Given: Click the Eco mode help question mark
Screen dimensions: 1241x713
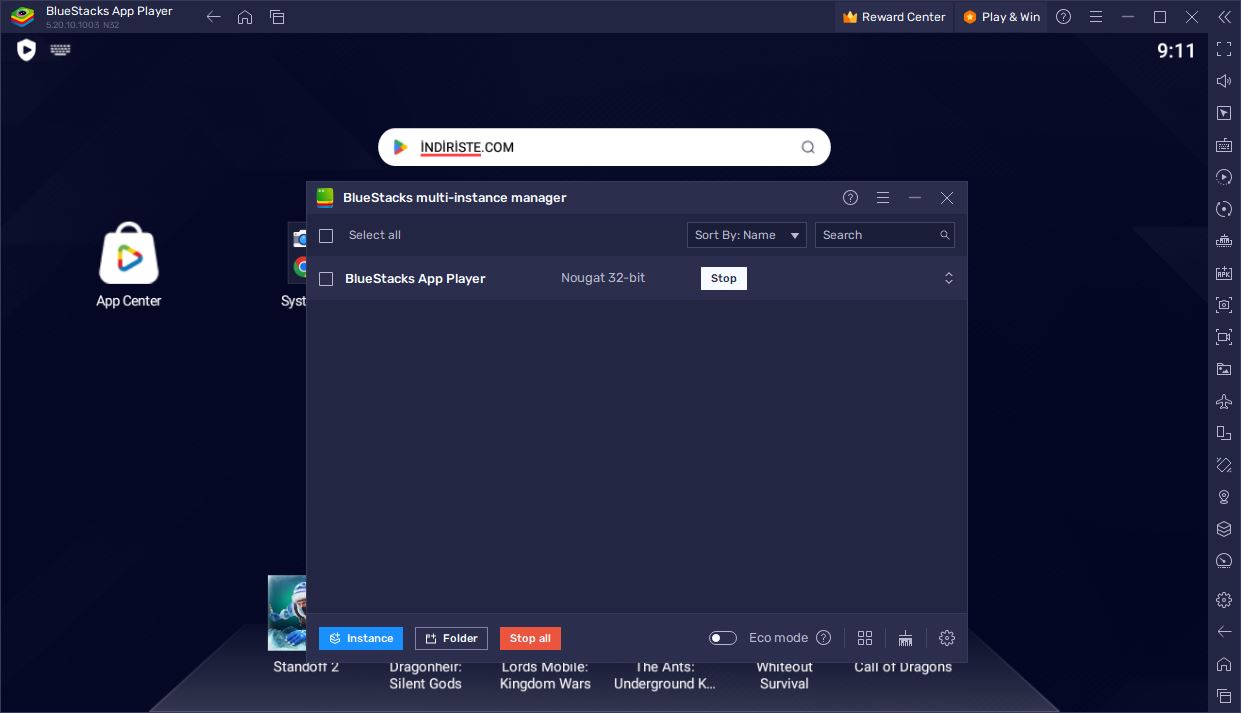Looking at the screenshot, I should click(x=824, y=638).
